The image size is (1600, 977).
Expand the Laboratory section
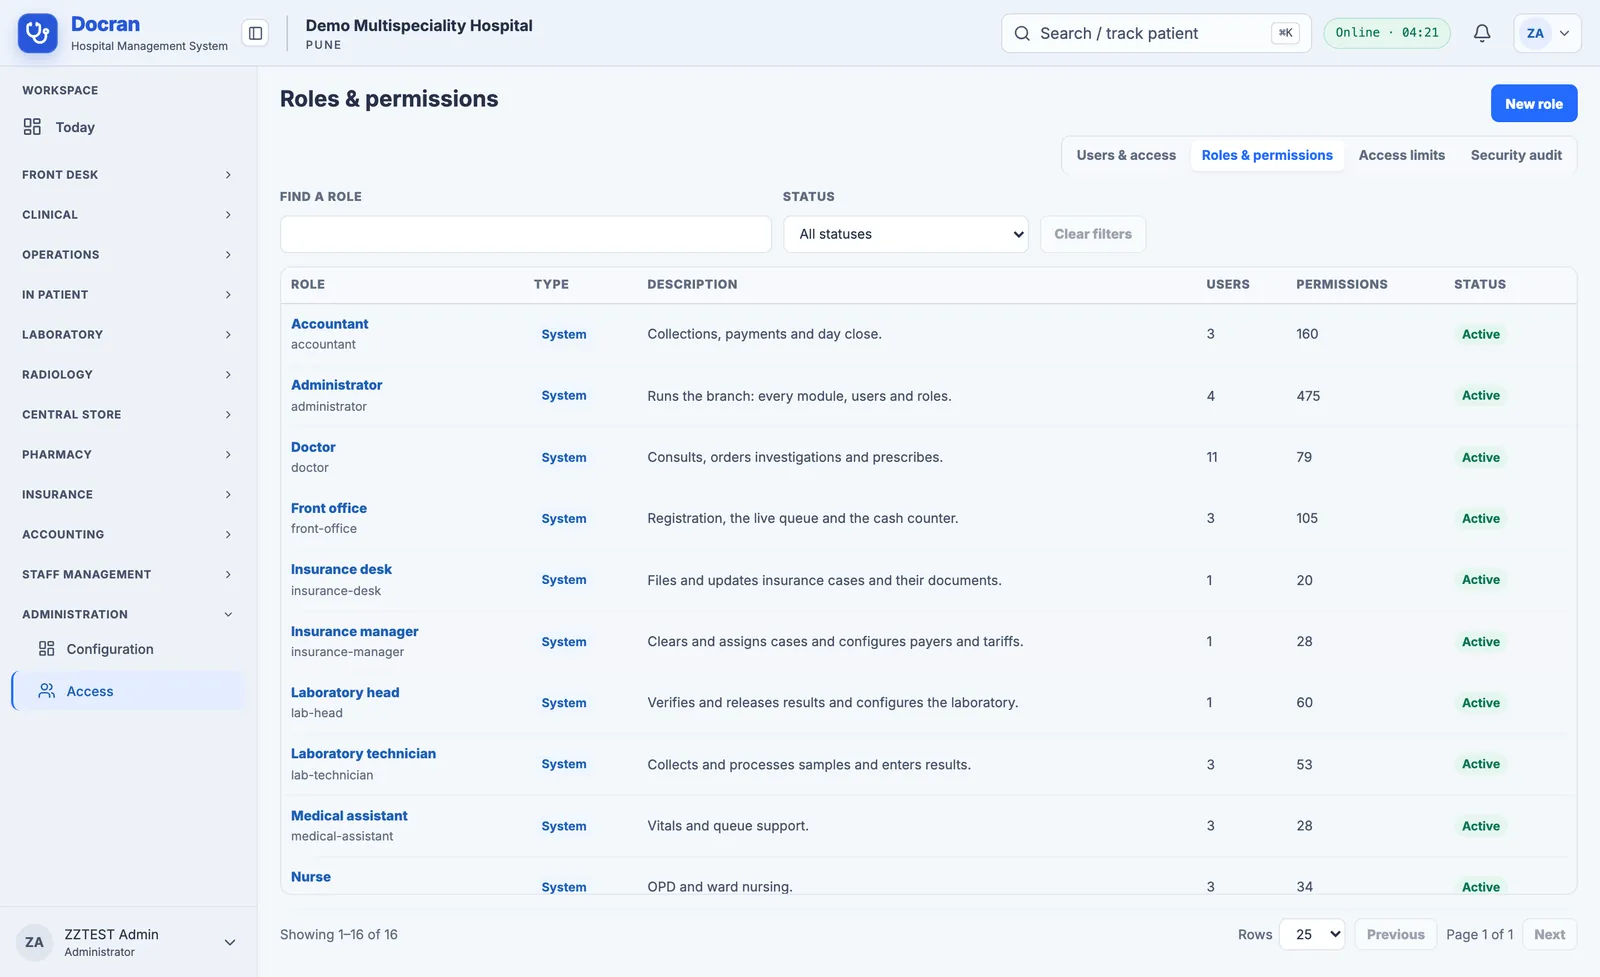(x=128, y=335)
